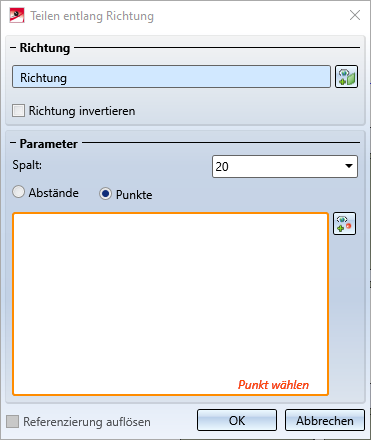
Task: Select the Punkte radio button
Action: [x=105, y=194]
